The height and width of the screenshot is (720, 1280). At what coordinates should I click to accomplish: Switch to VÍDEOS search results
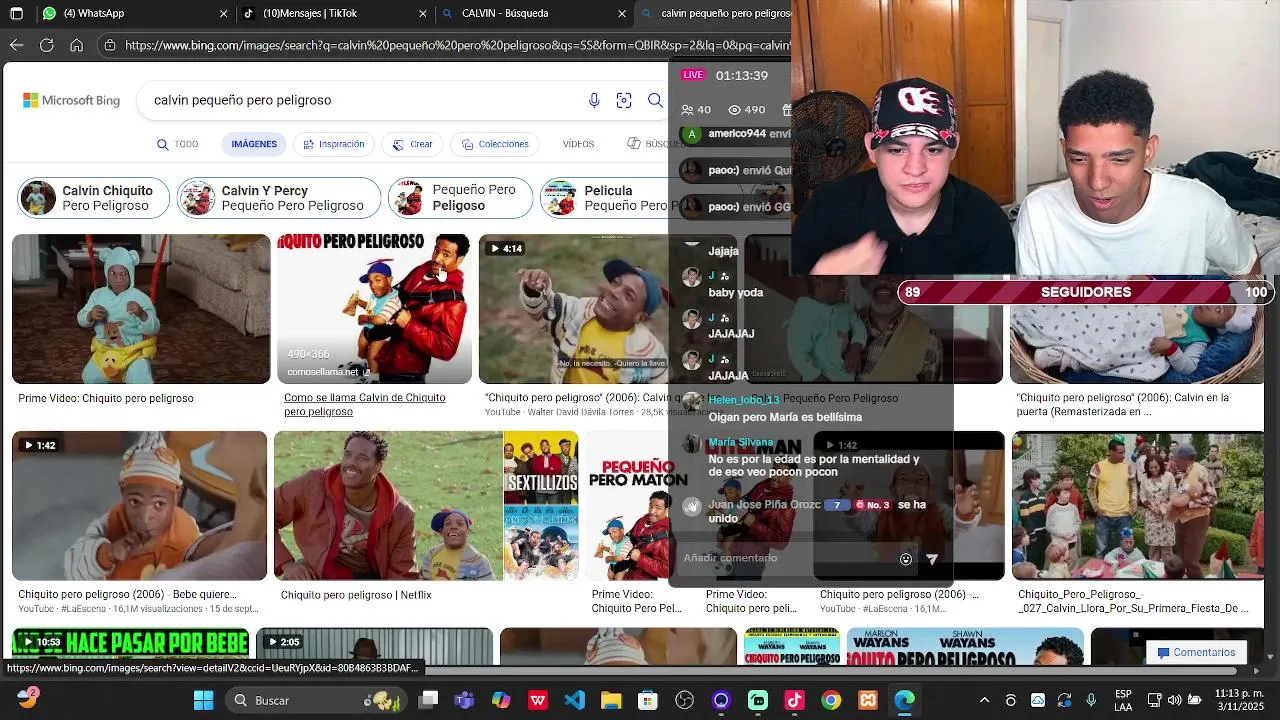click(578, 144)
